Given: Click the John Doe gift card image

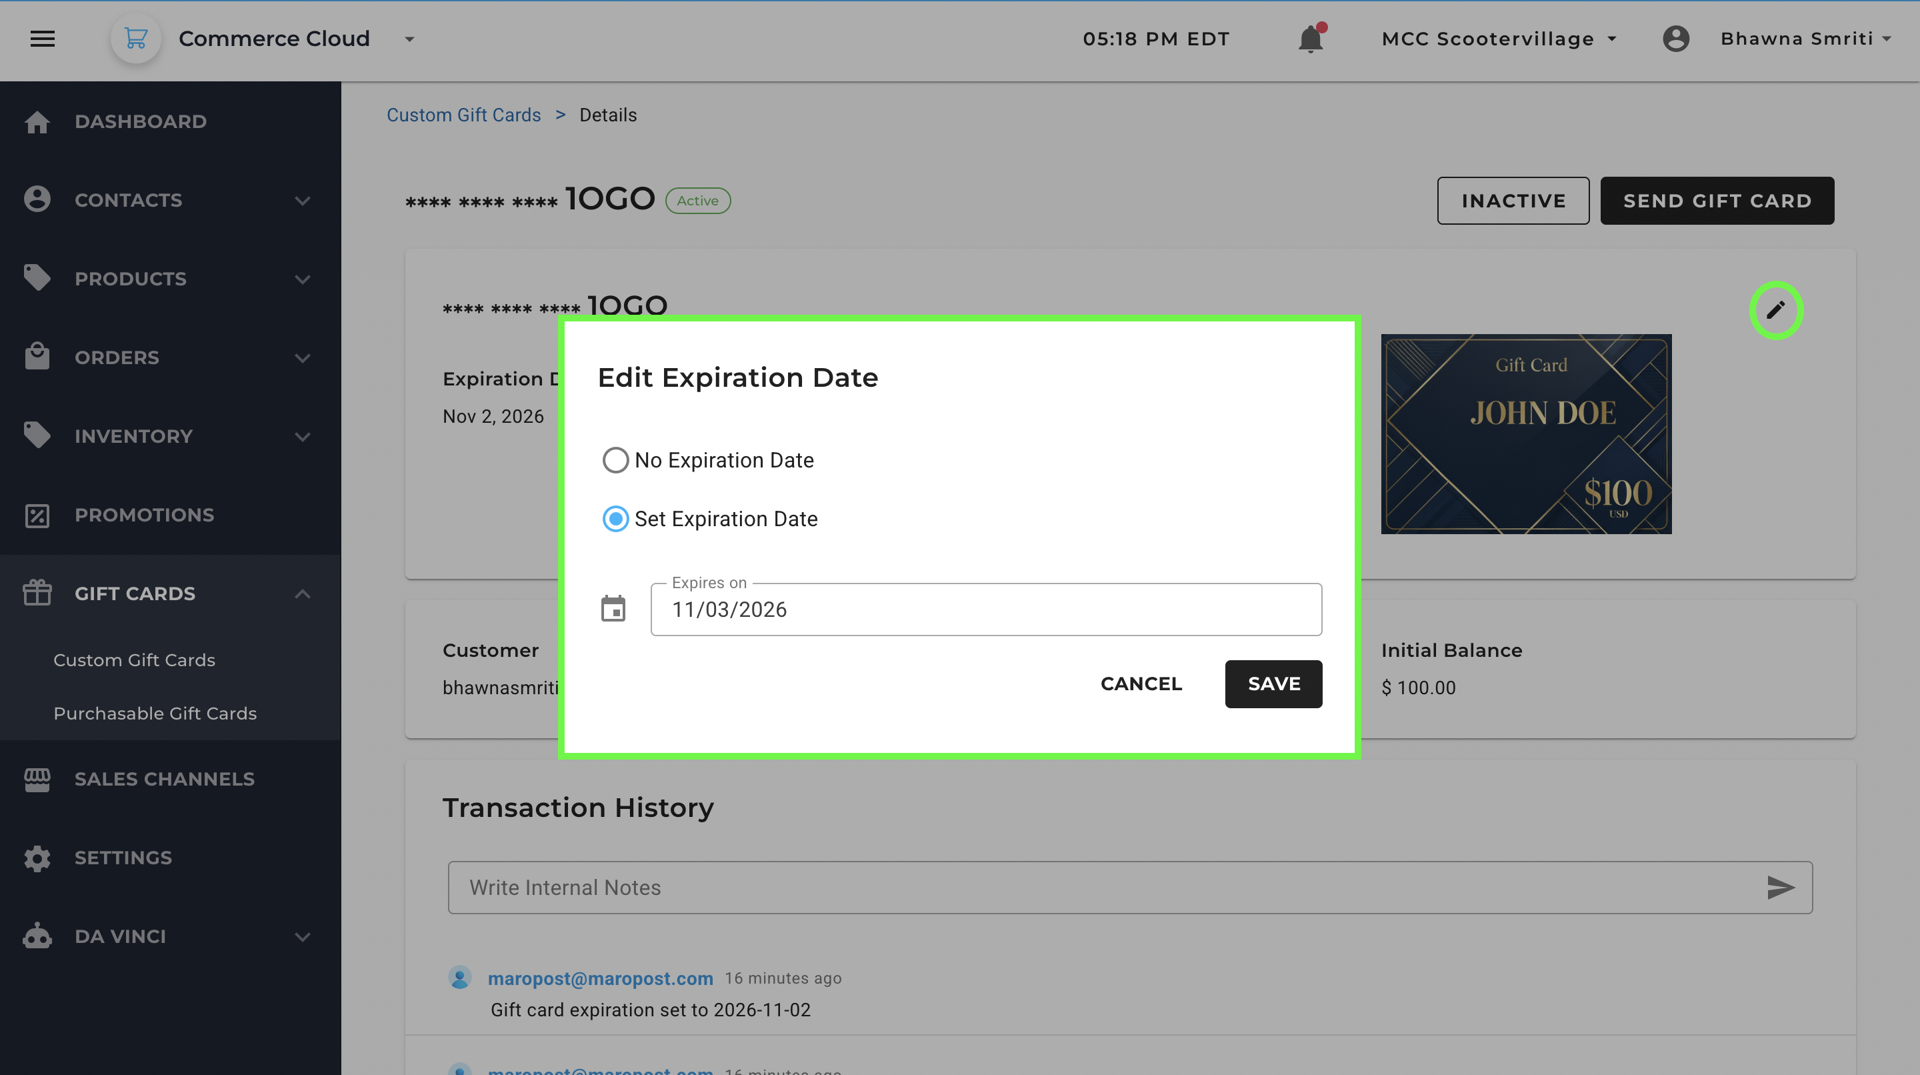Looking at the screenshot, I should 1526,434.
